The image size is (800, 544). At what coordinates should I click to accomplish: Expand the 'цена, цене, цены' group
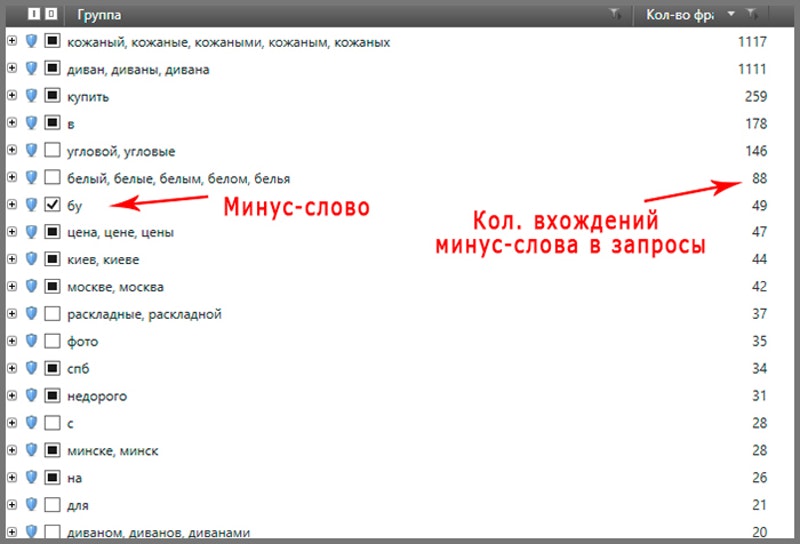(12, 233)
